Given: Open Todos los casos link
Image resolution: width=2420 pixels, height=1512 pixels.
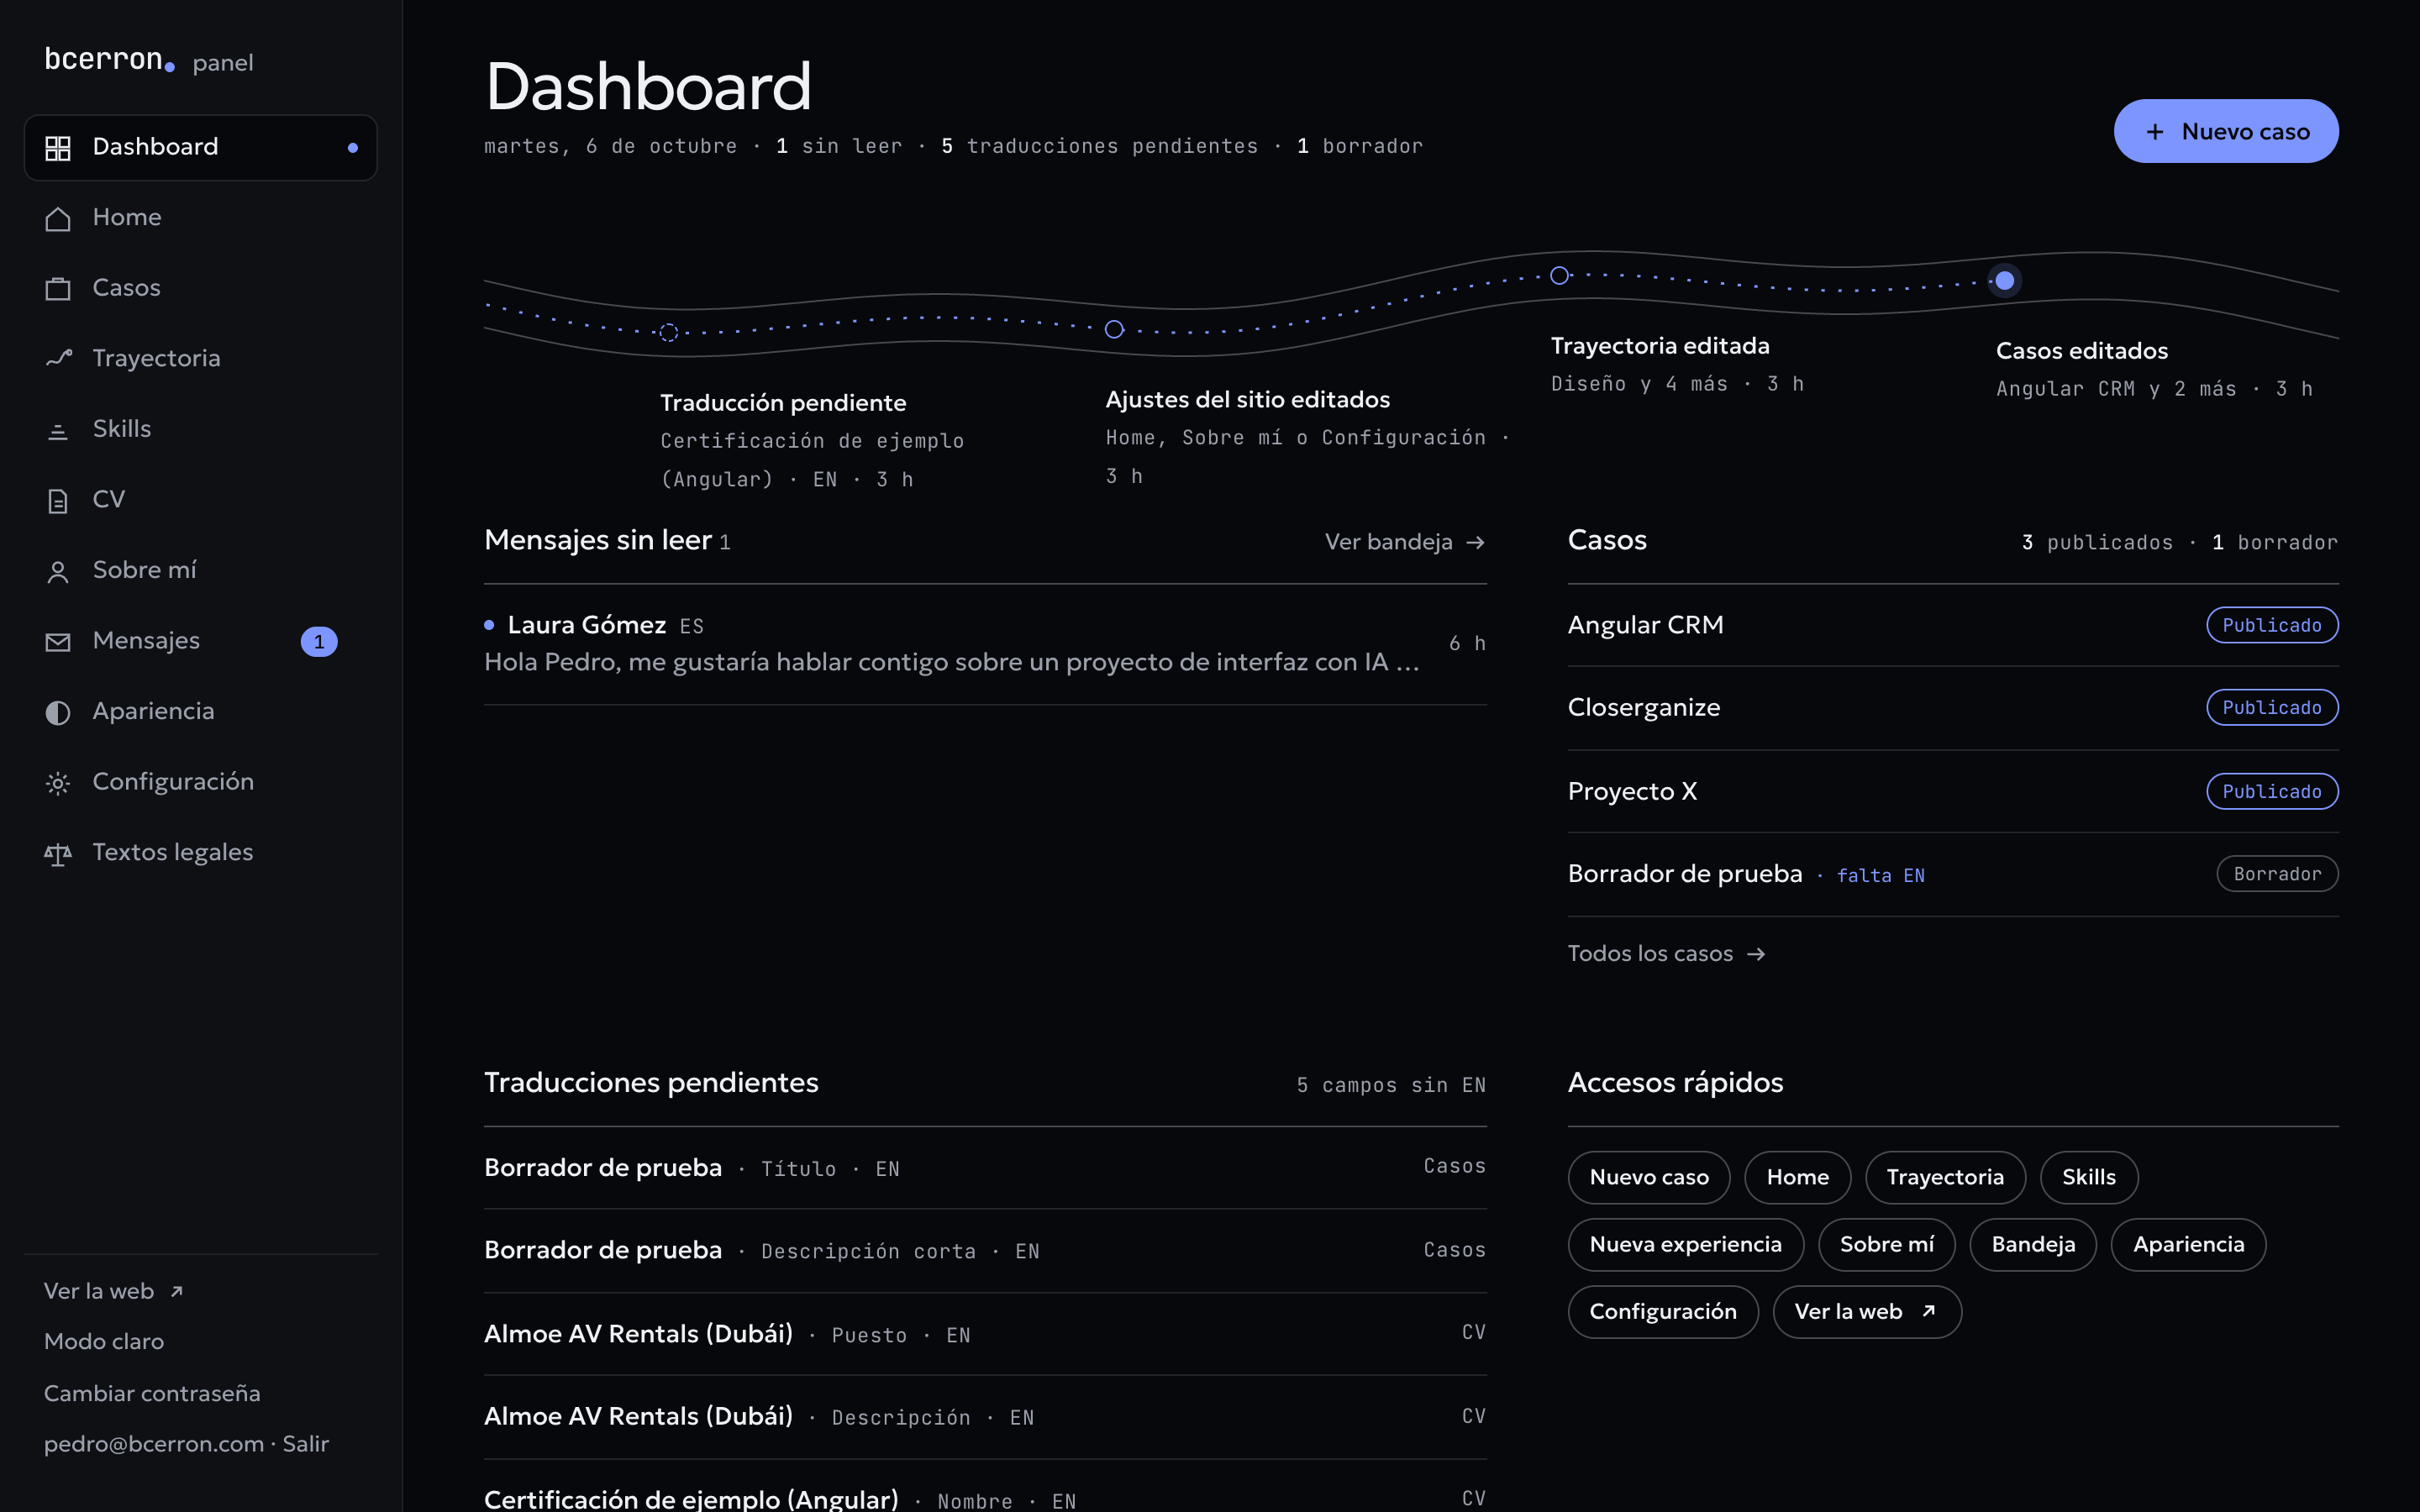Looking at the screenshot, I should [x=1666, y=954].
